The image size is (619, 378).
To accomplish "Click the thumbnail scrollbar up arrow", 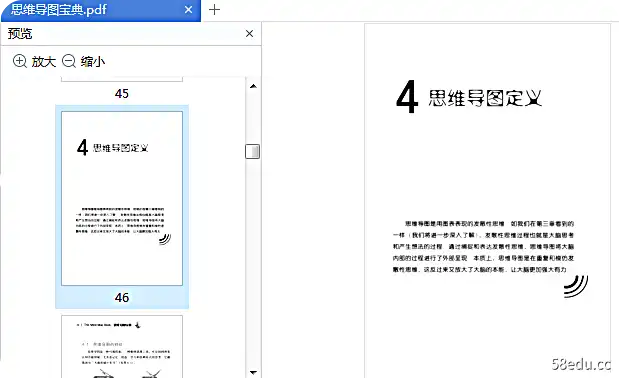I will pyautogui.click(x=253, y=86).
